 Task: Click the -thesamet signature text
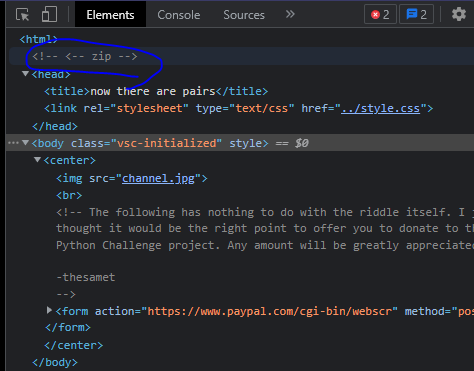86,277
